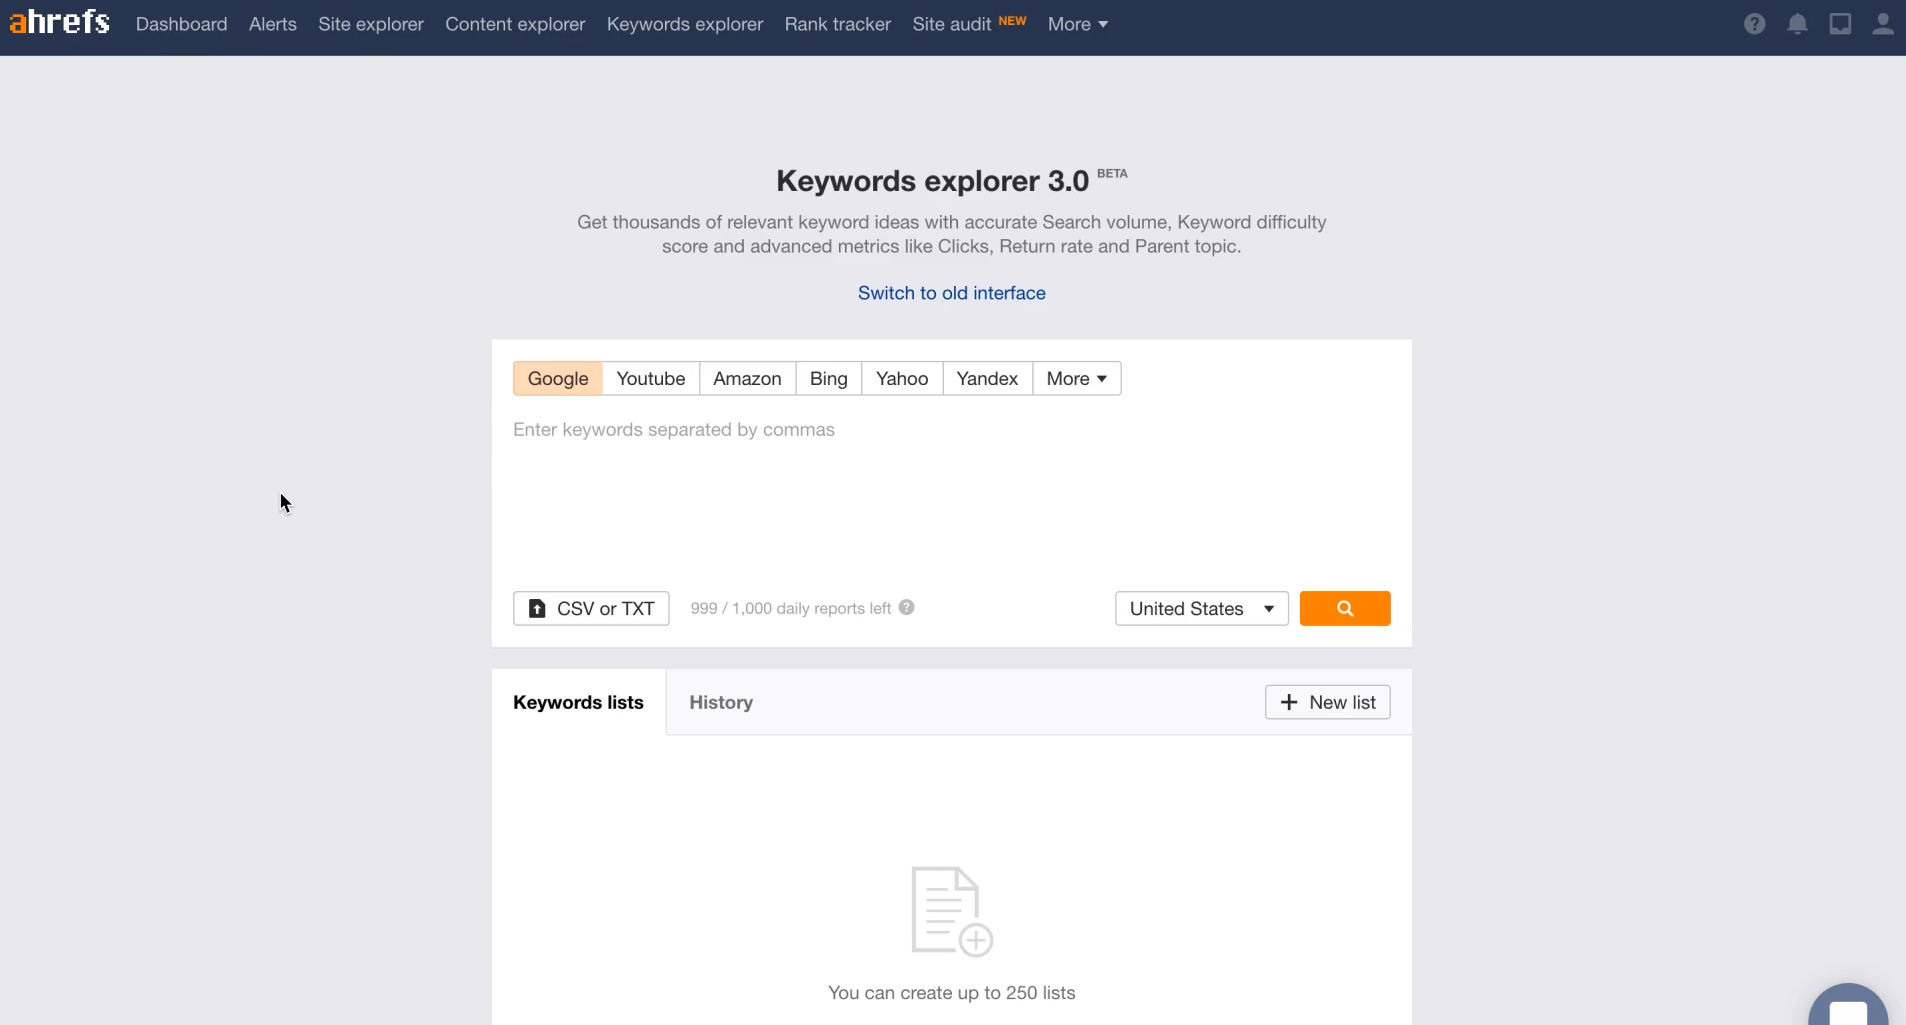Select the Yandex search engine

[x=987, y=378]
